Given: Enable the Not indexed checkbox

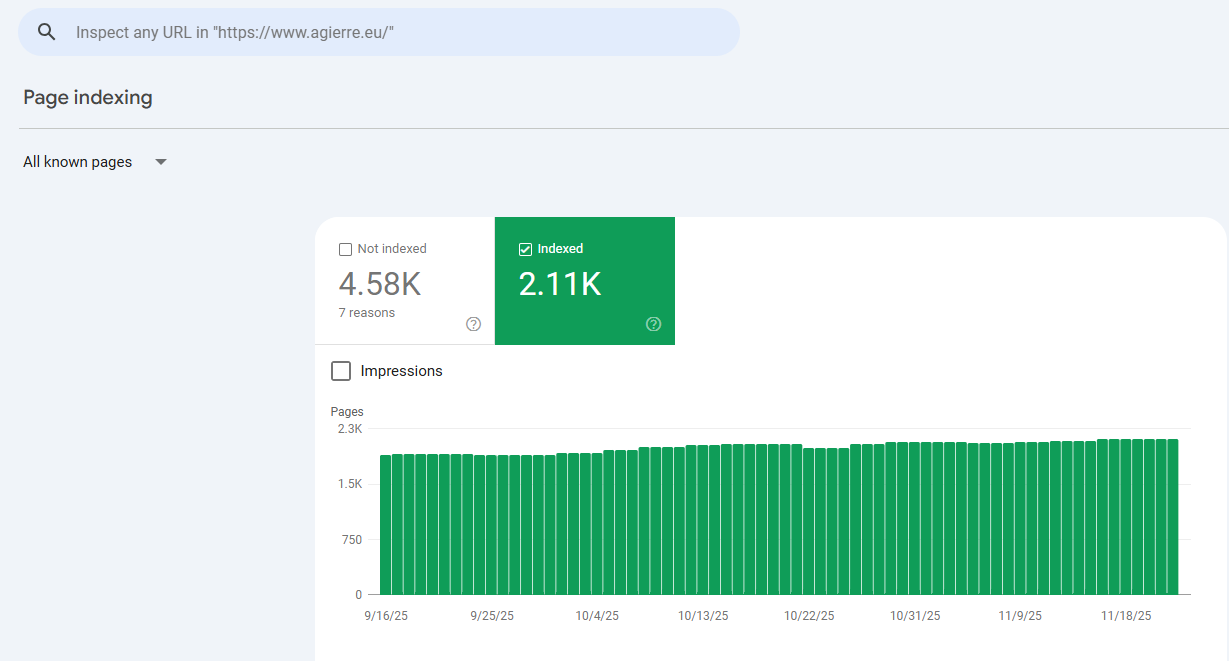Looking at the screenshot, I should 346,249.
